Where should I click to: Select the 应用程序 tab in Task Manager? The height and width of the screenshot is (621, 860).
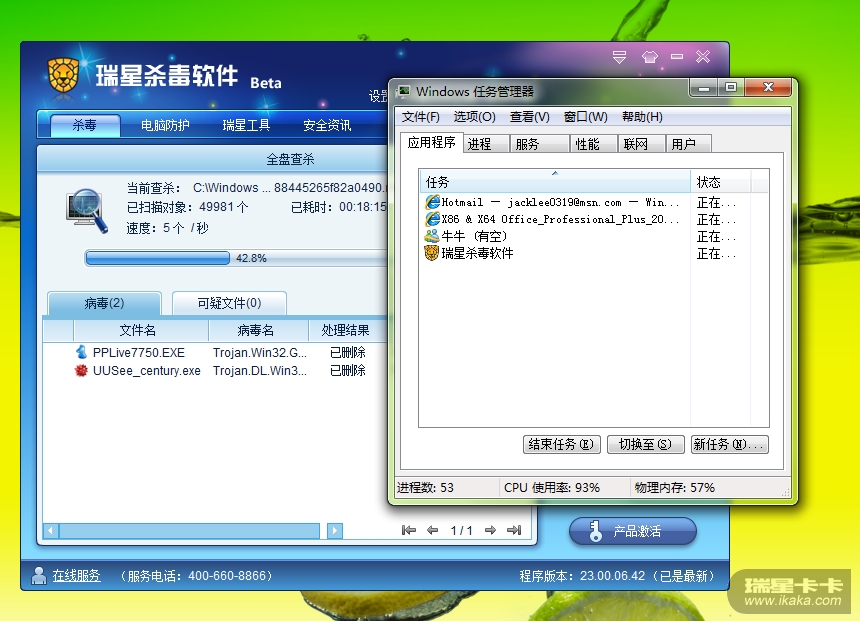[x=431, y=143]
